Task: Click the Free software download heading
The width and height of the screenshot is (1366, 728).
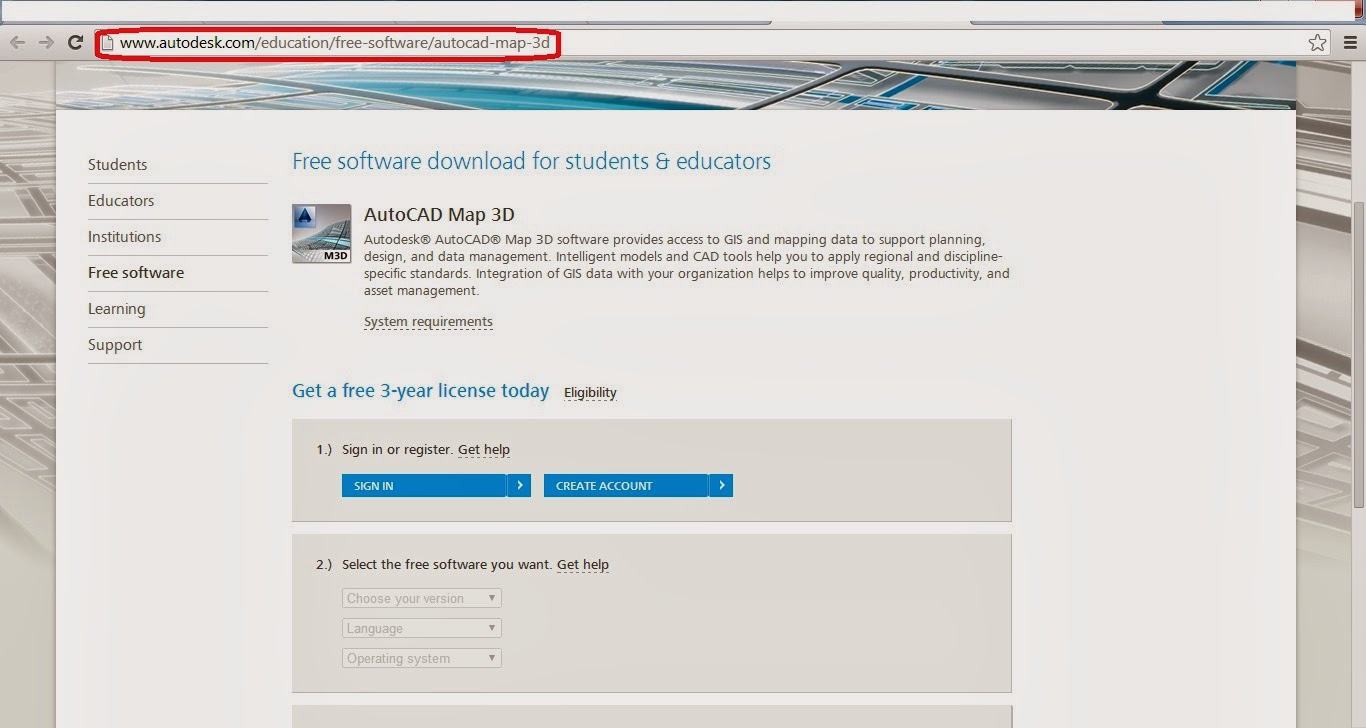Action: 531,161
